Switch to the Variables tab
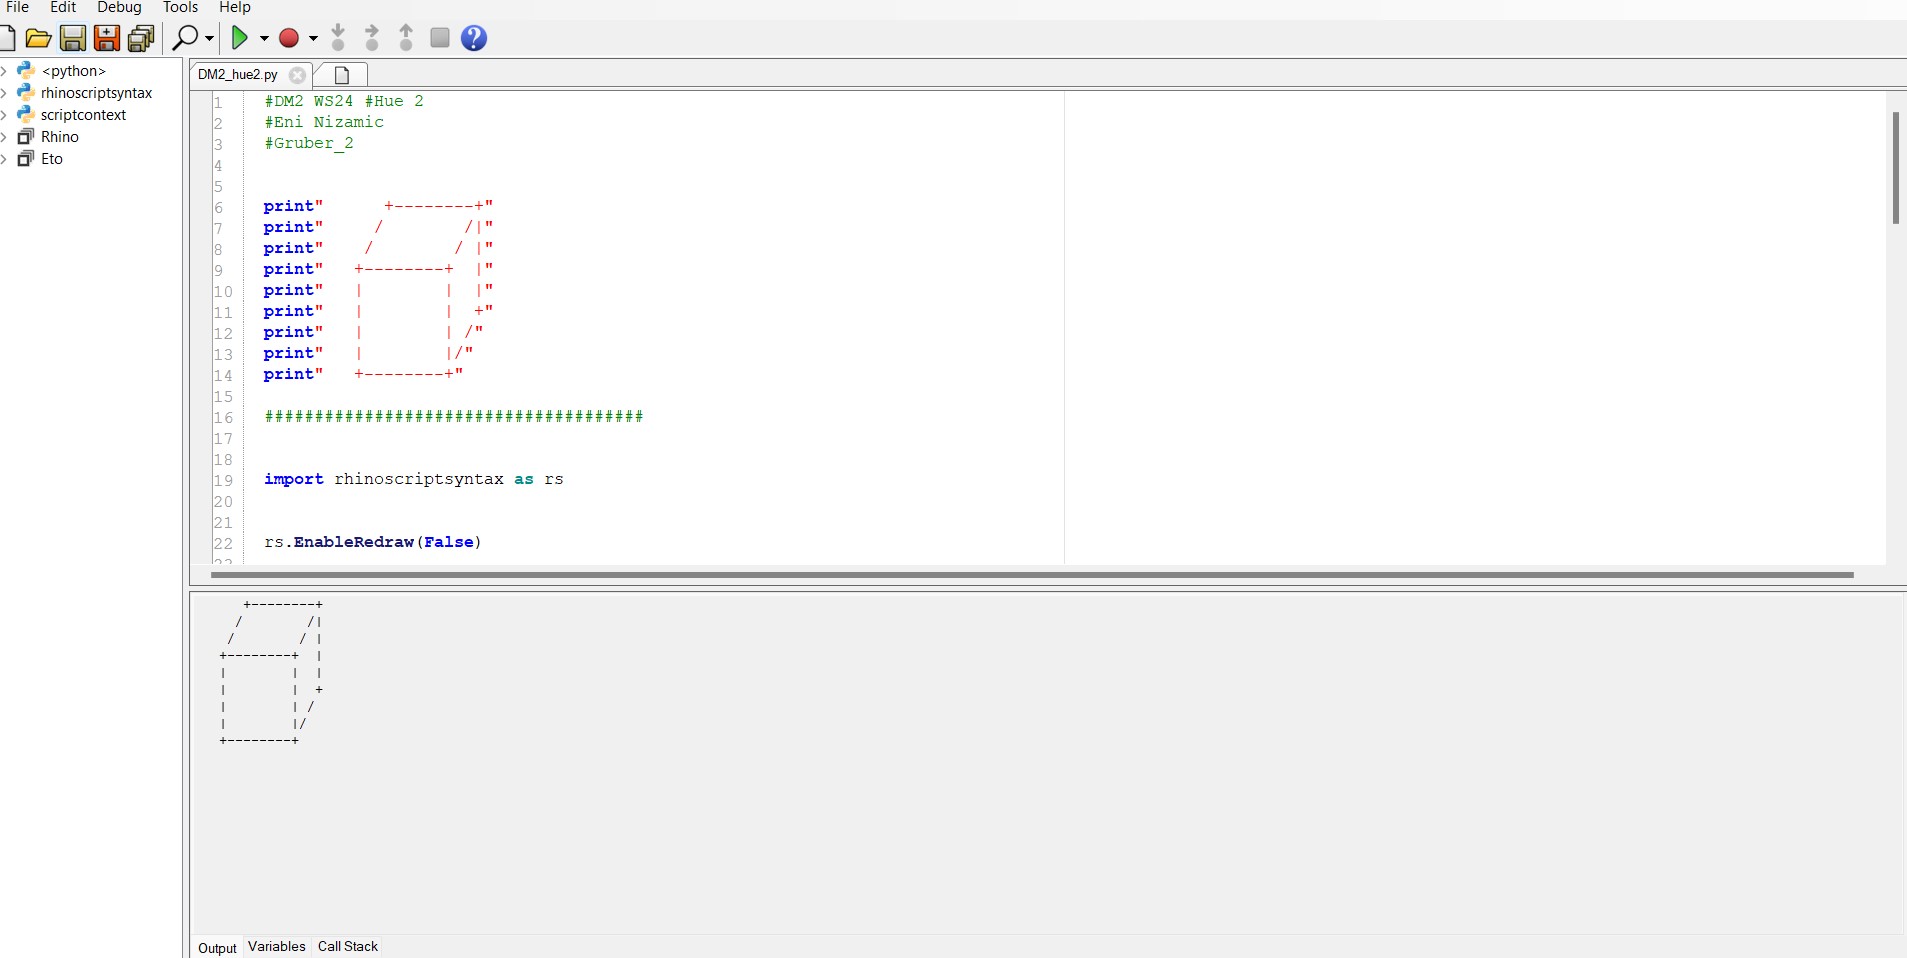Screen dimensions: 1907x958 pos(276,946)
